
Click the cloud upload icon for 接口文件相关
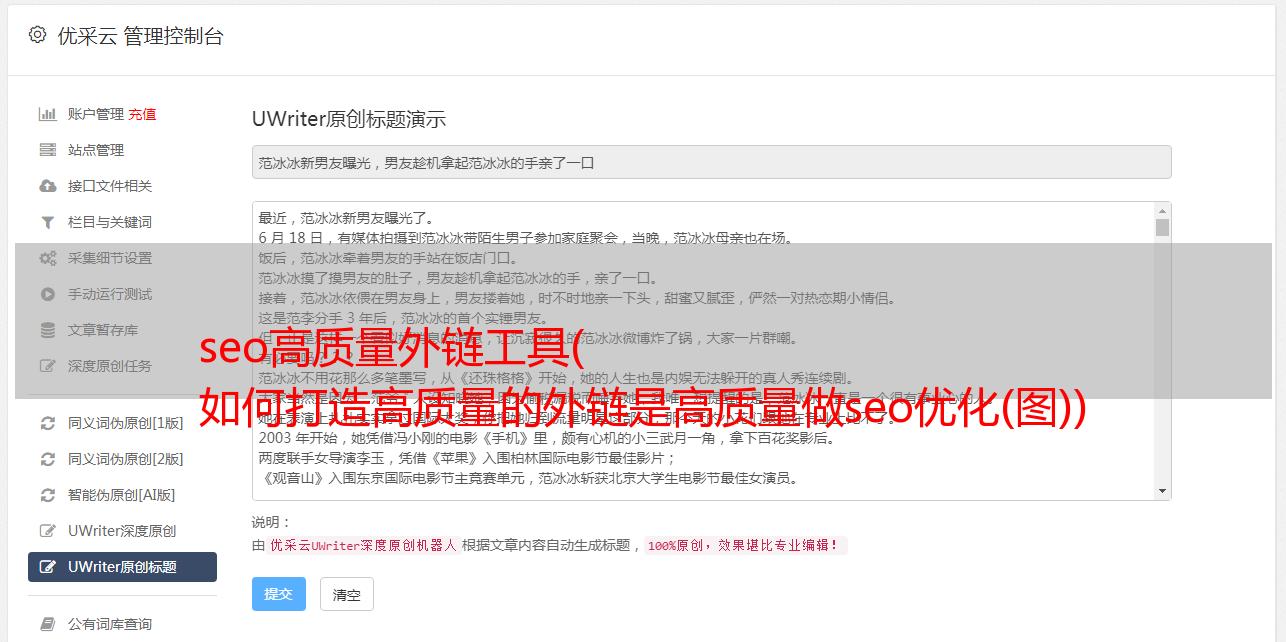(47, 186)
